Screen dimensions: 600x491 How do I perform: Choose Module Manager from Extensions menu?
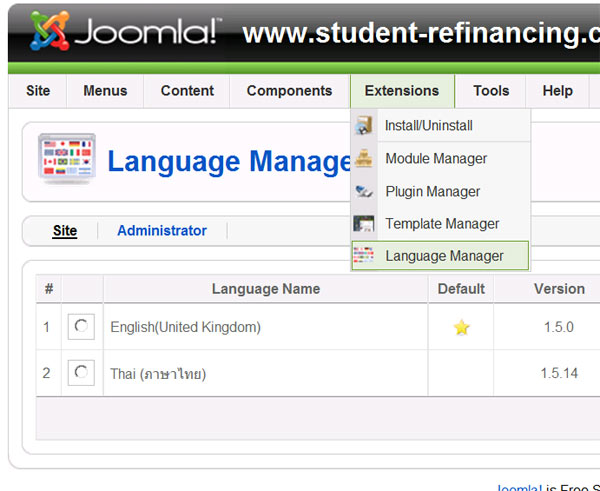point(440,158)
